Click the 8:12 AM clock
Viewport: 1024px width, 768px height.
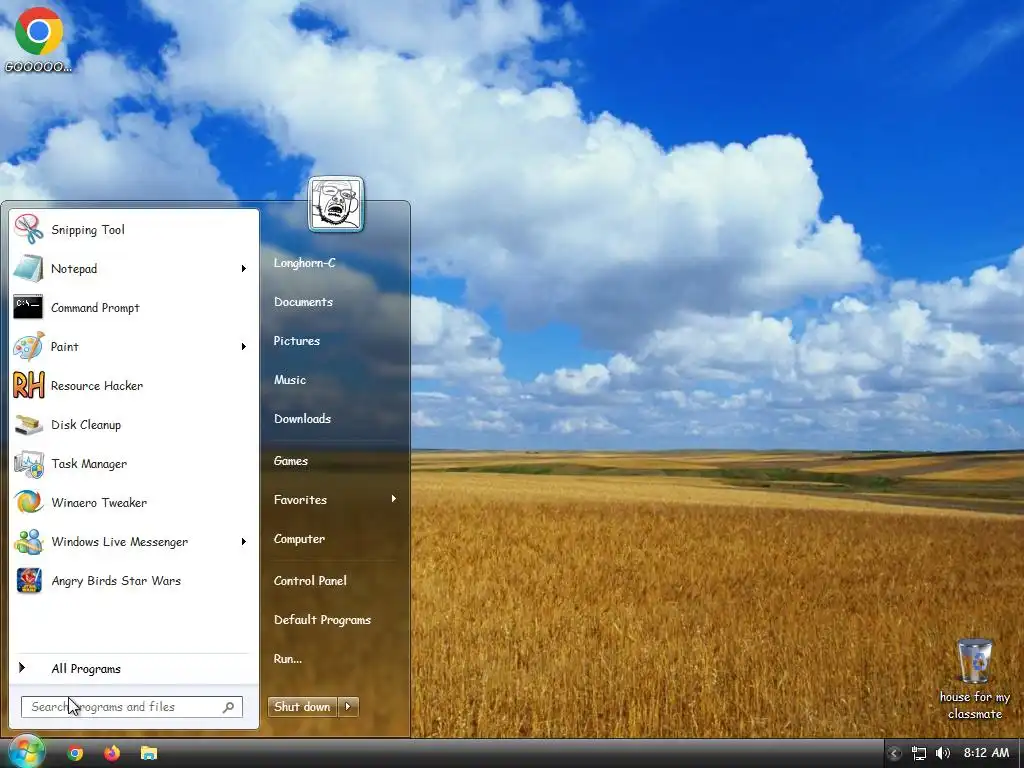(986, 753)
